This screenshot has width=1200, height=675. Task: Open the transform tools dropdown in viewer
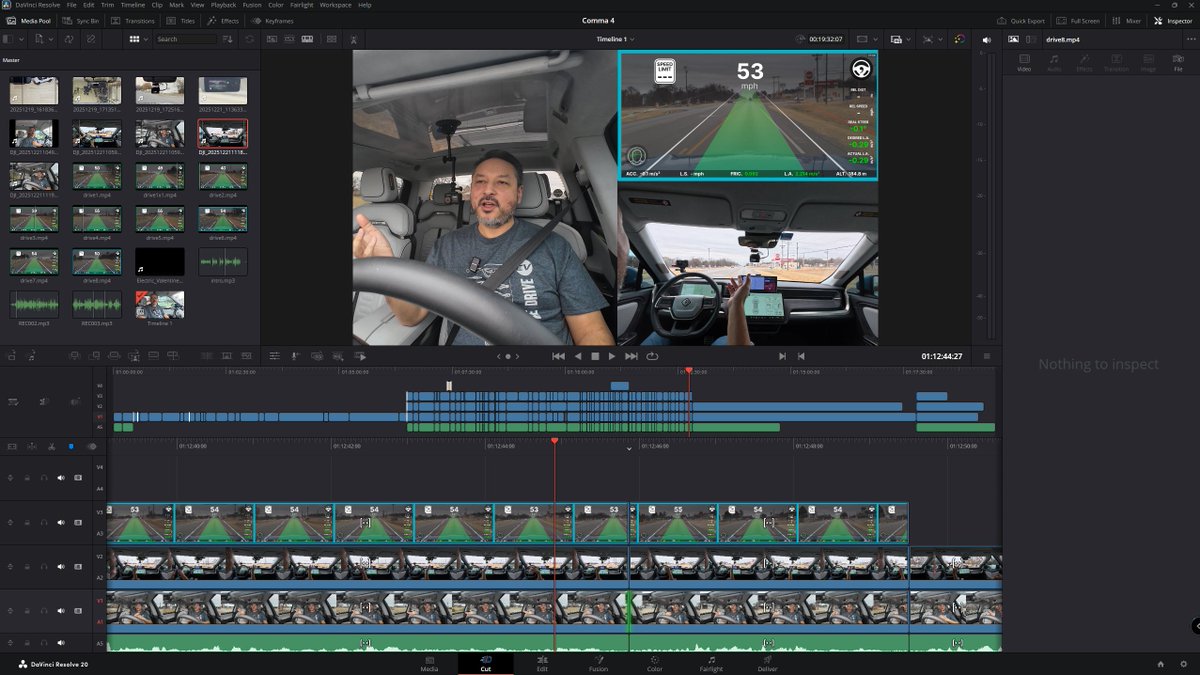(x=931, y=39)
